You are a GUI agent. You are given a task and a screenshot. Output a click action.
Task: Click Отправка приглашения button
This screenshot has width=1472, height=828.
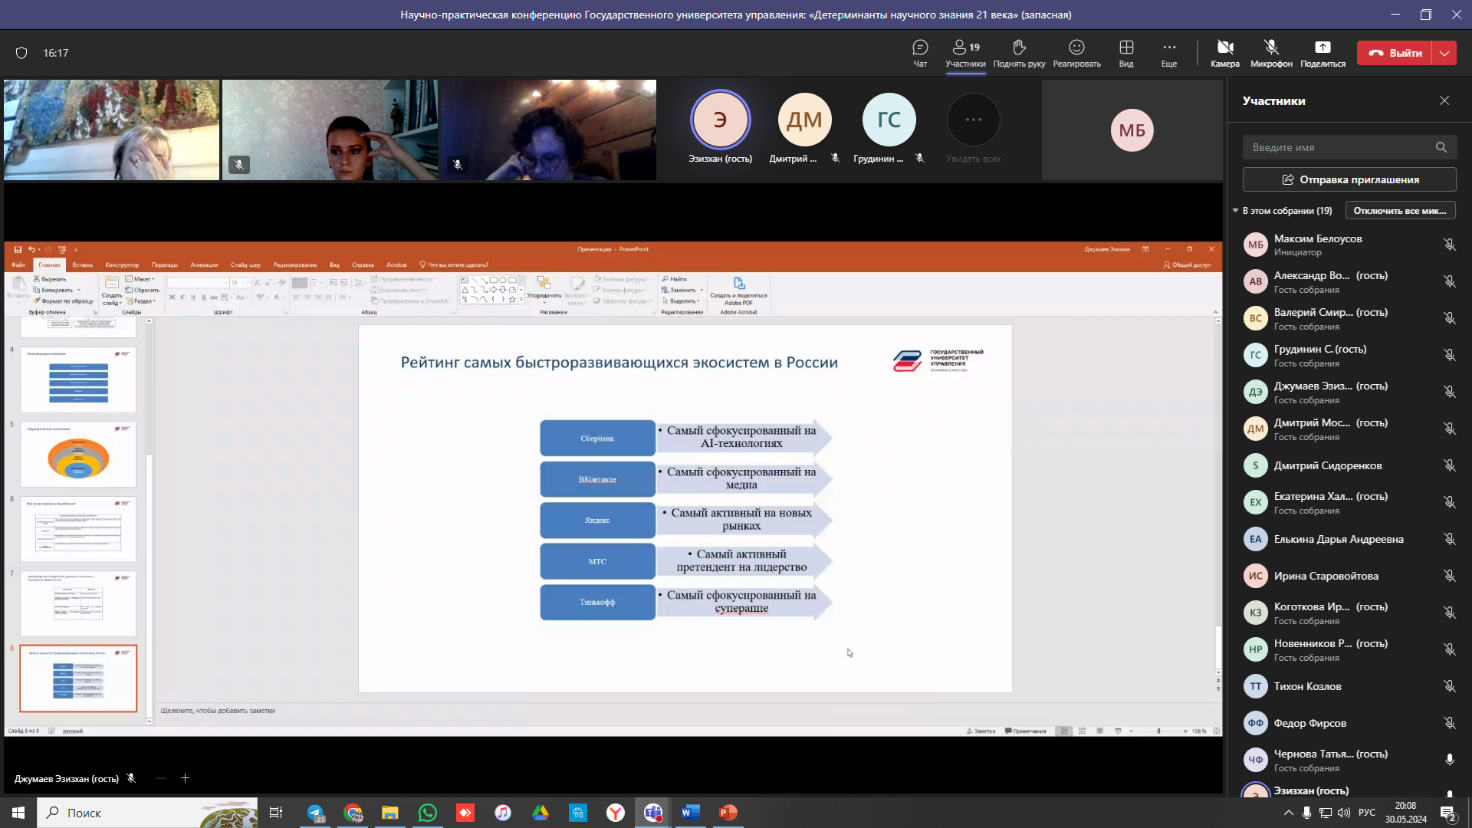(1349, 180)
